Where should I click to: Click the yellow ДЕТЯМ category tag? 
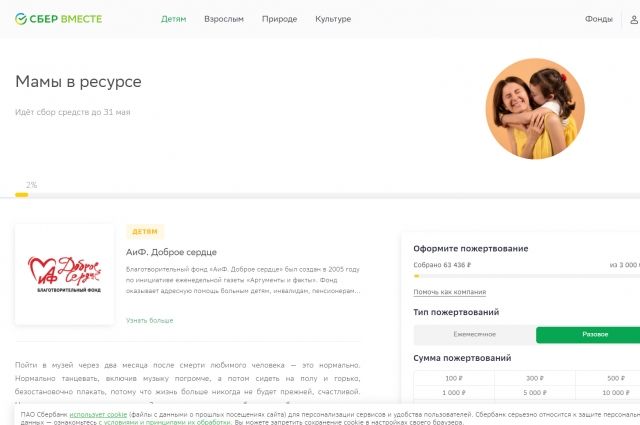(x=145, y=231)
